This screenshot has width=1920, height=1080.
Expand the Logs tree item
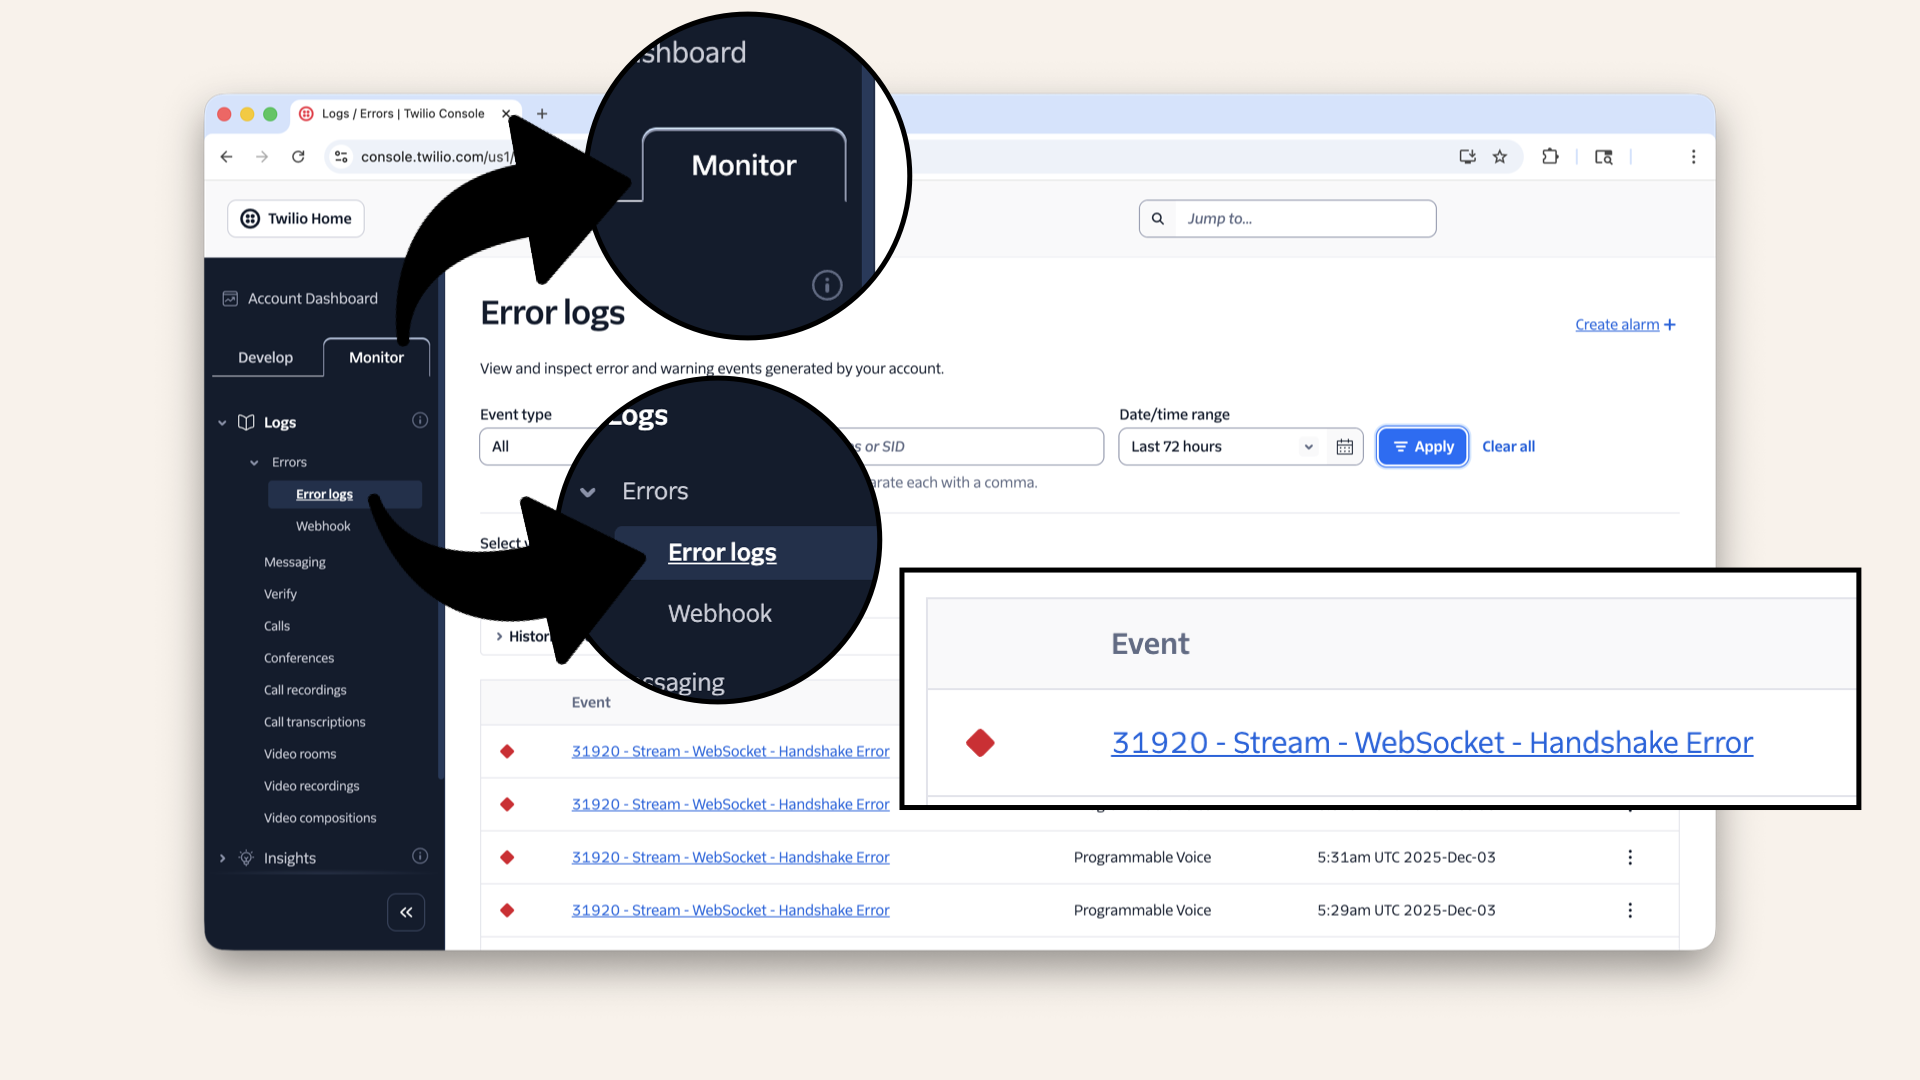pos(222,421)
